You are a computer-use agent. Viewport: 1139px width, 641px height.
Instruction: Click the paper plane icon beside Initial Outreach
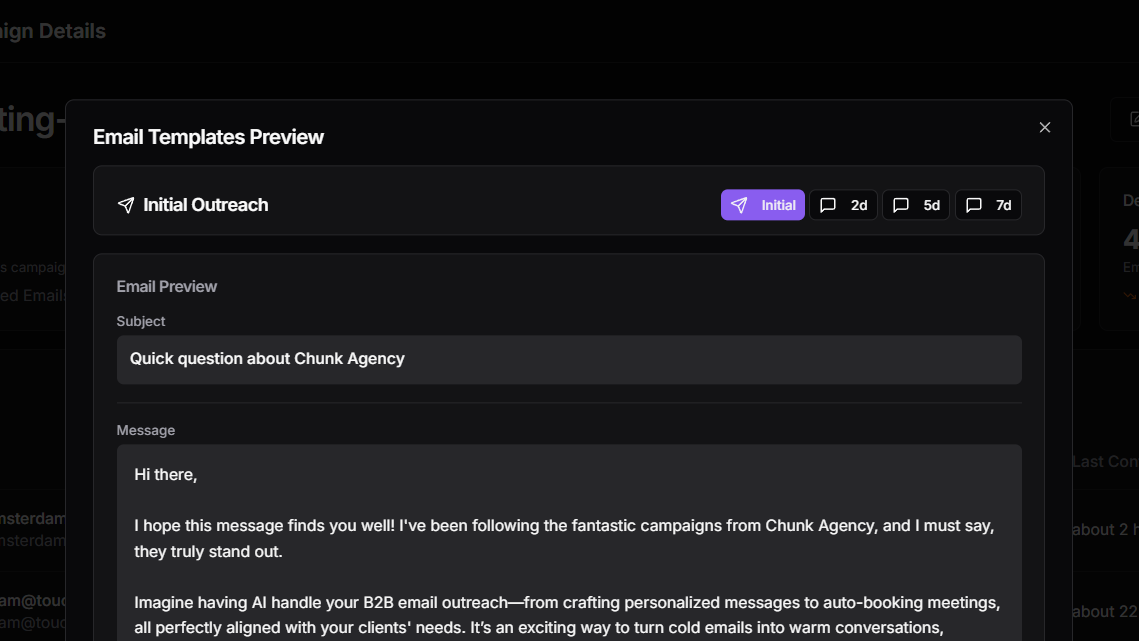(x=126, y=205)
